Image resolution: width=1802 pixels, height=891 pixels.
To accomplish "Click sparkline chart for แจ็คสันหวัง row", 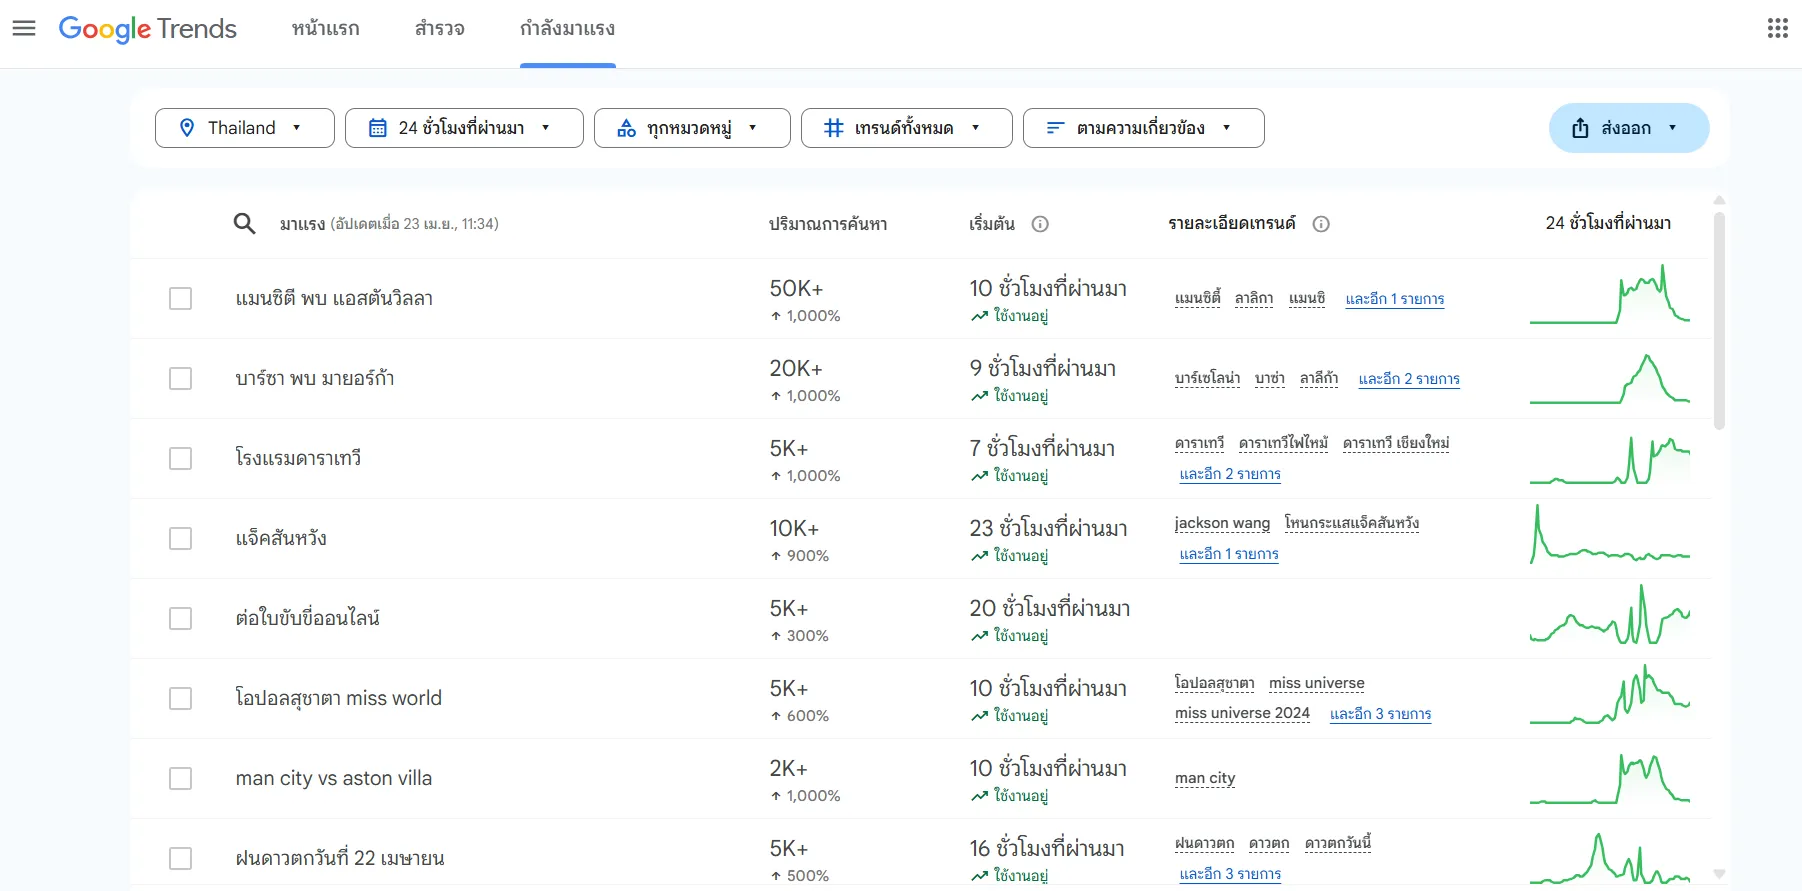I will [x=1609, y=536].
